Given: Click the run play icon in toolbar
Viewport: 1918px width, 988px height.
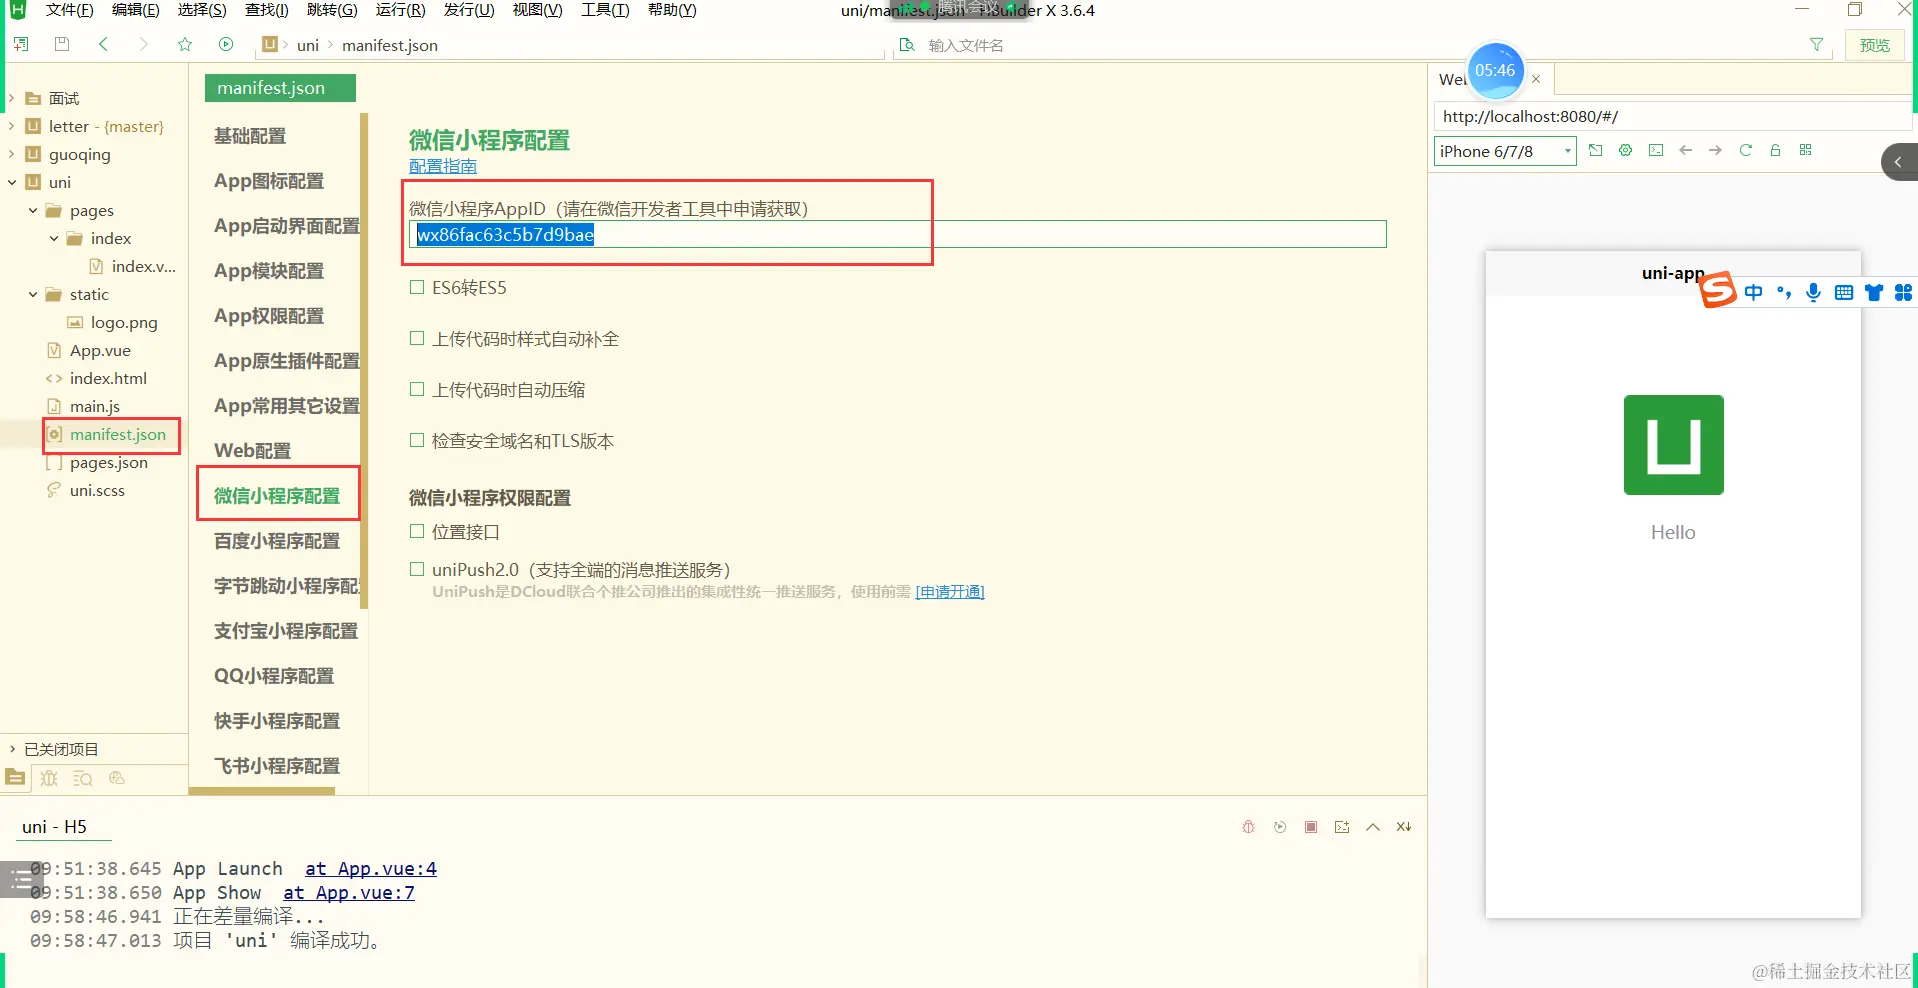Looking at the screenshot, I should [226, 44].
